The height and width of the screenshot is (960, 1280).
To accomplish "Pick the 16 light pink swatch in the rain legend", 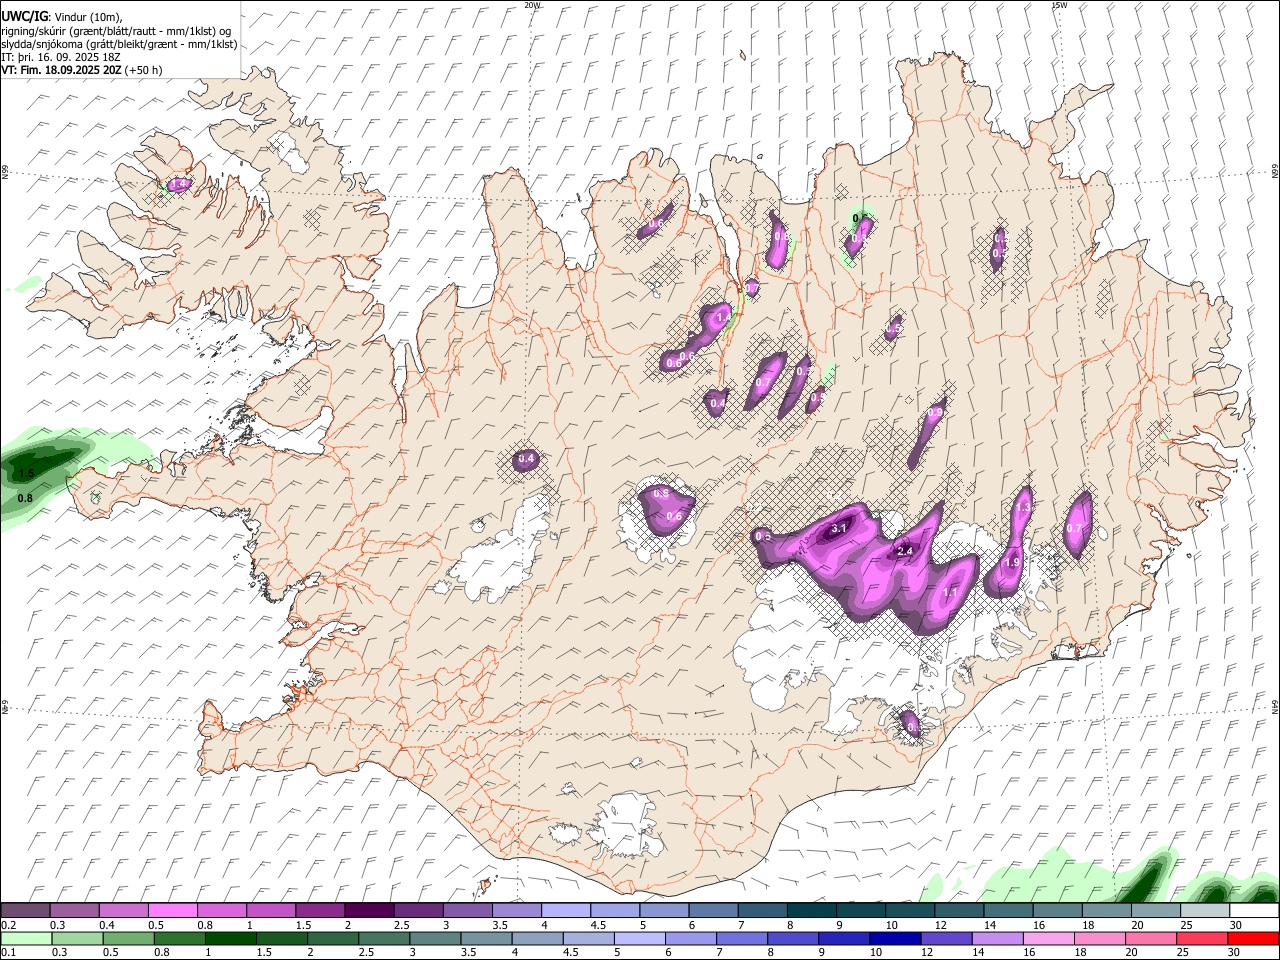I will pyautogui.click(x=1048, y=939).
